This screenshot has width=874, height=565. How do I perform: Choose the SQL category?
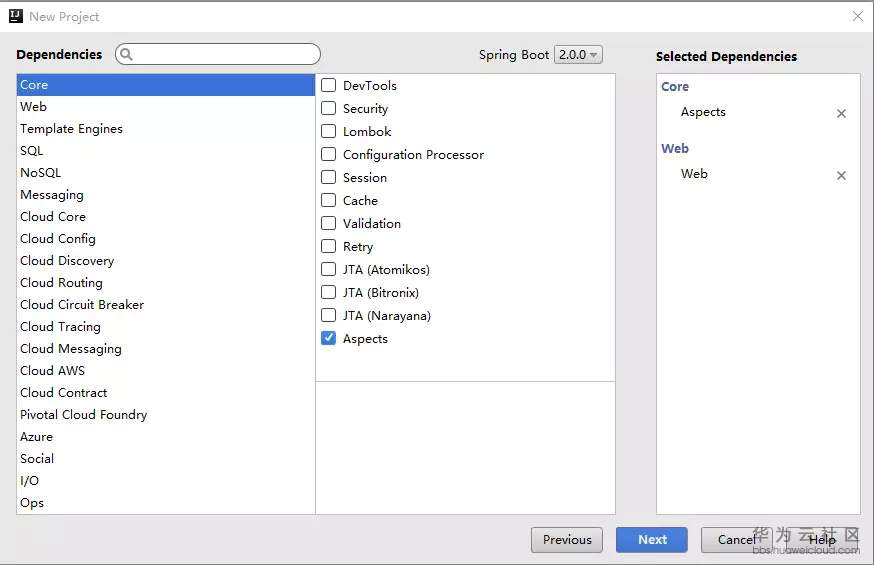click(166, 150)
